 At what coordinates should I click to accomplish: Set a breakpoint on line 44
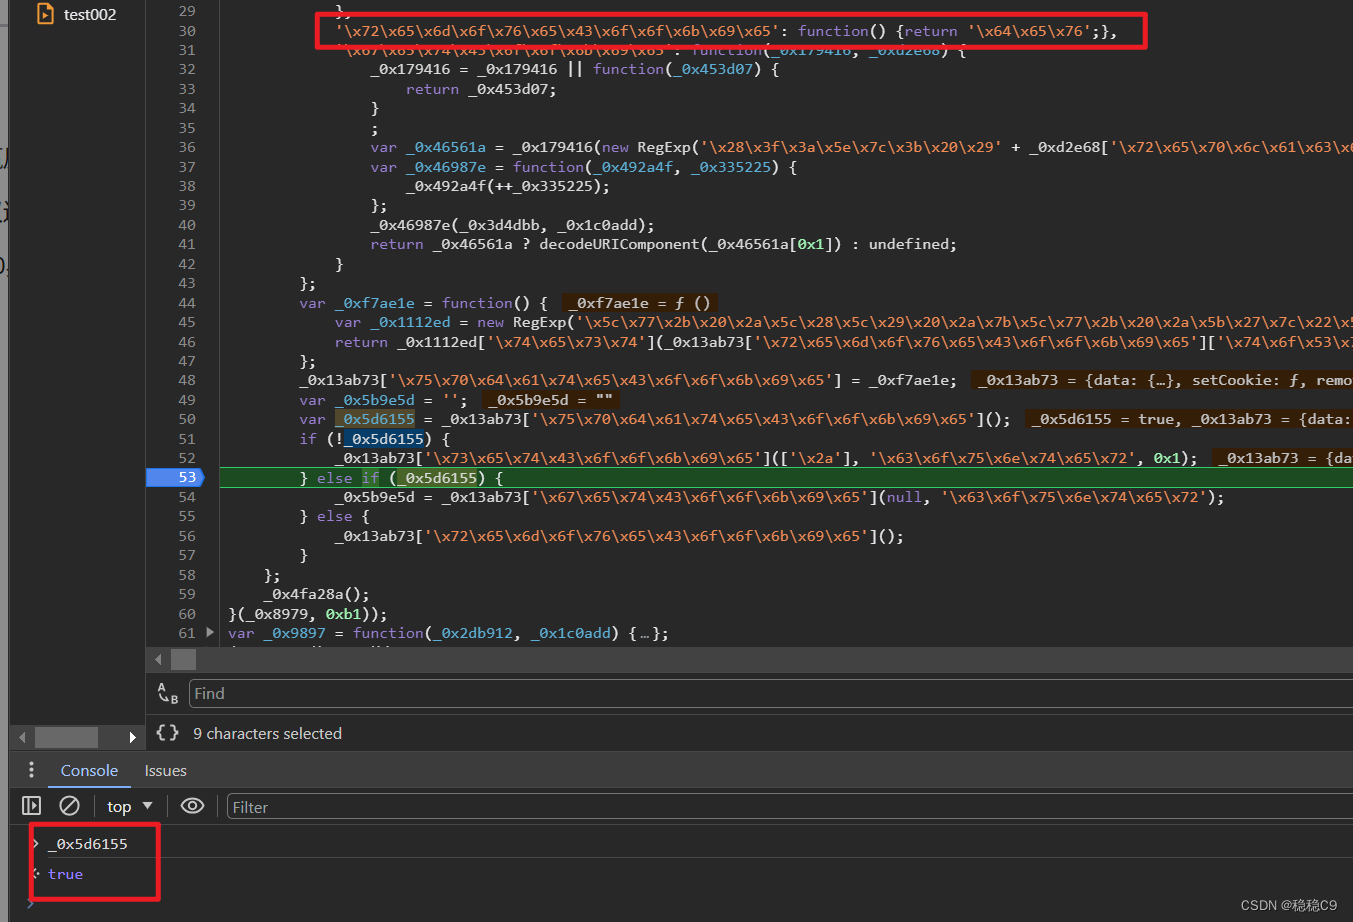pyautogui.click(x=187, y=303)
